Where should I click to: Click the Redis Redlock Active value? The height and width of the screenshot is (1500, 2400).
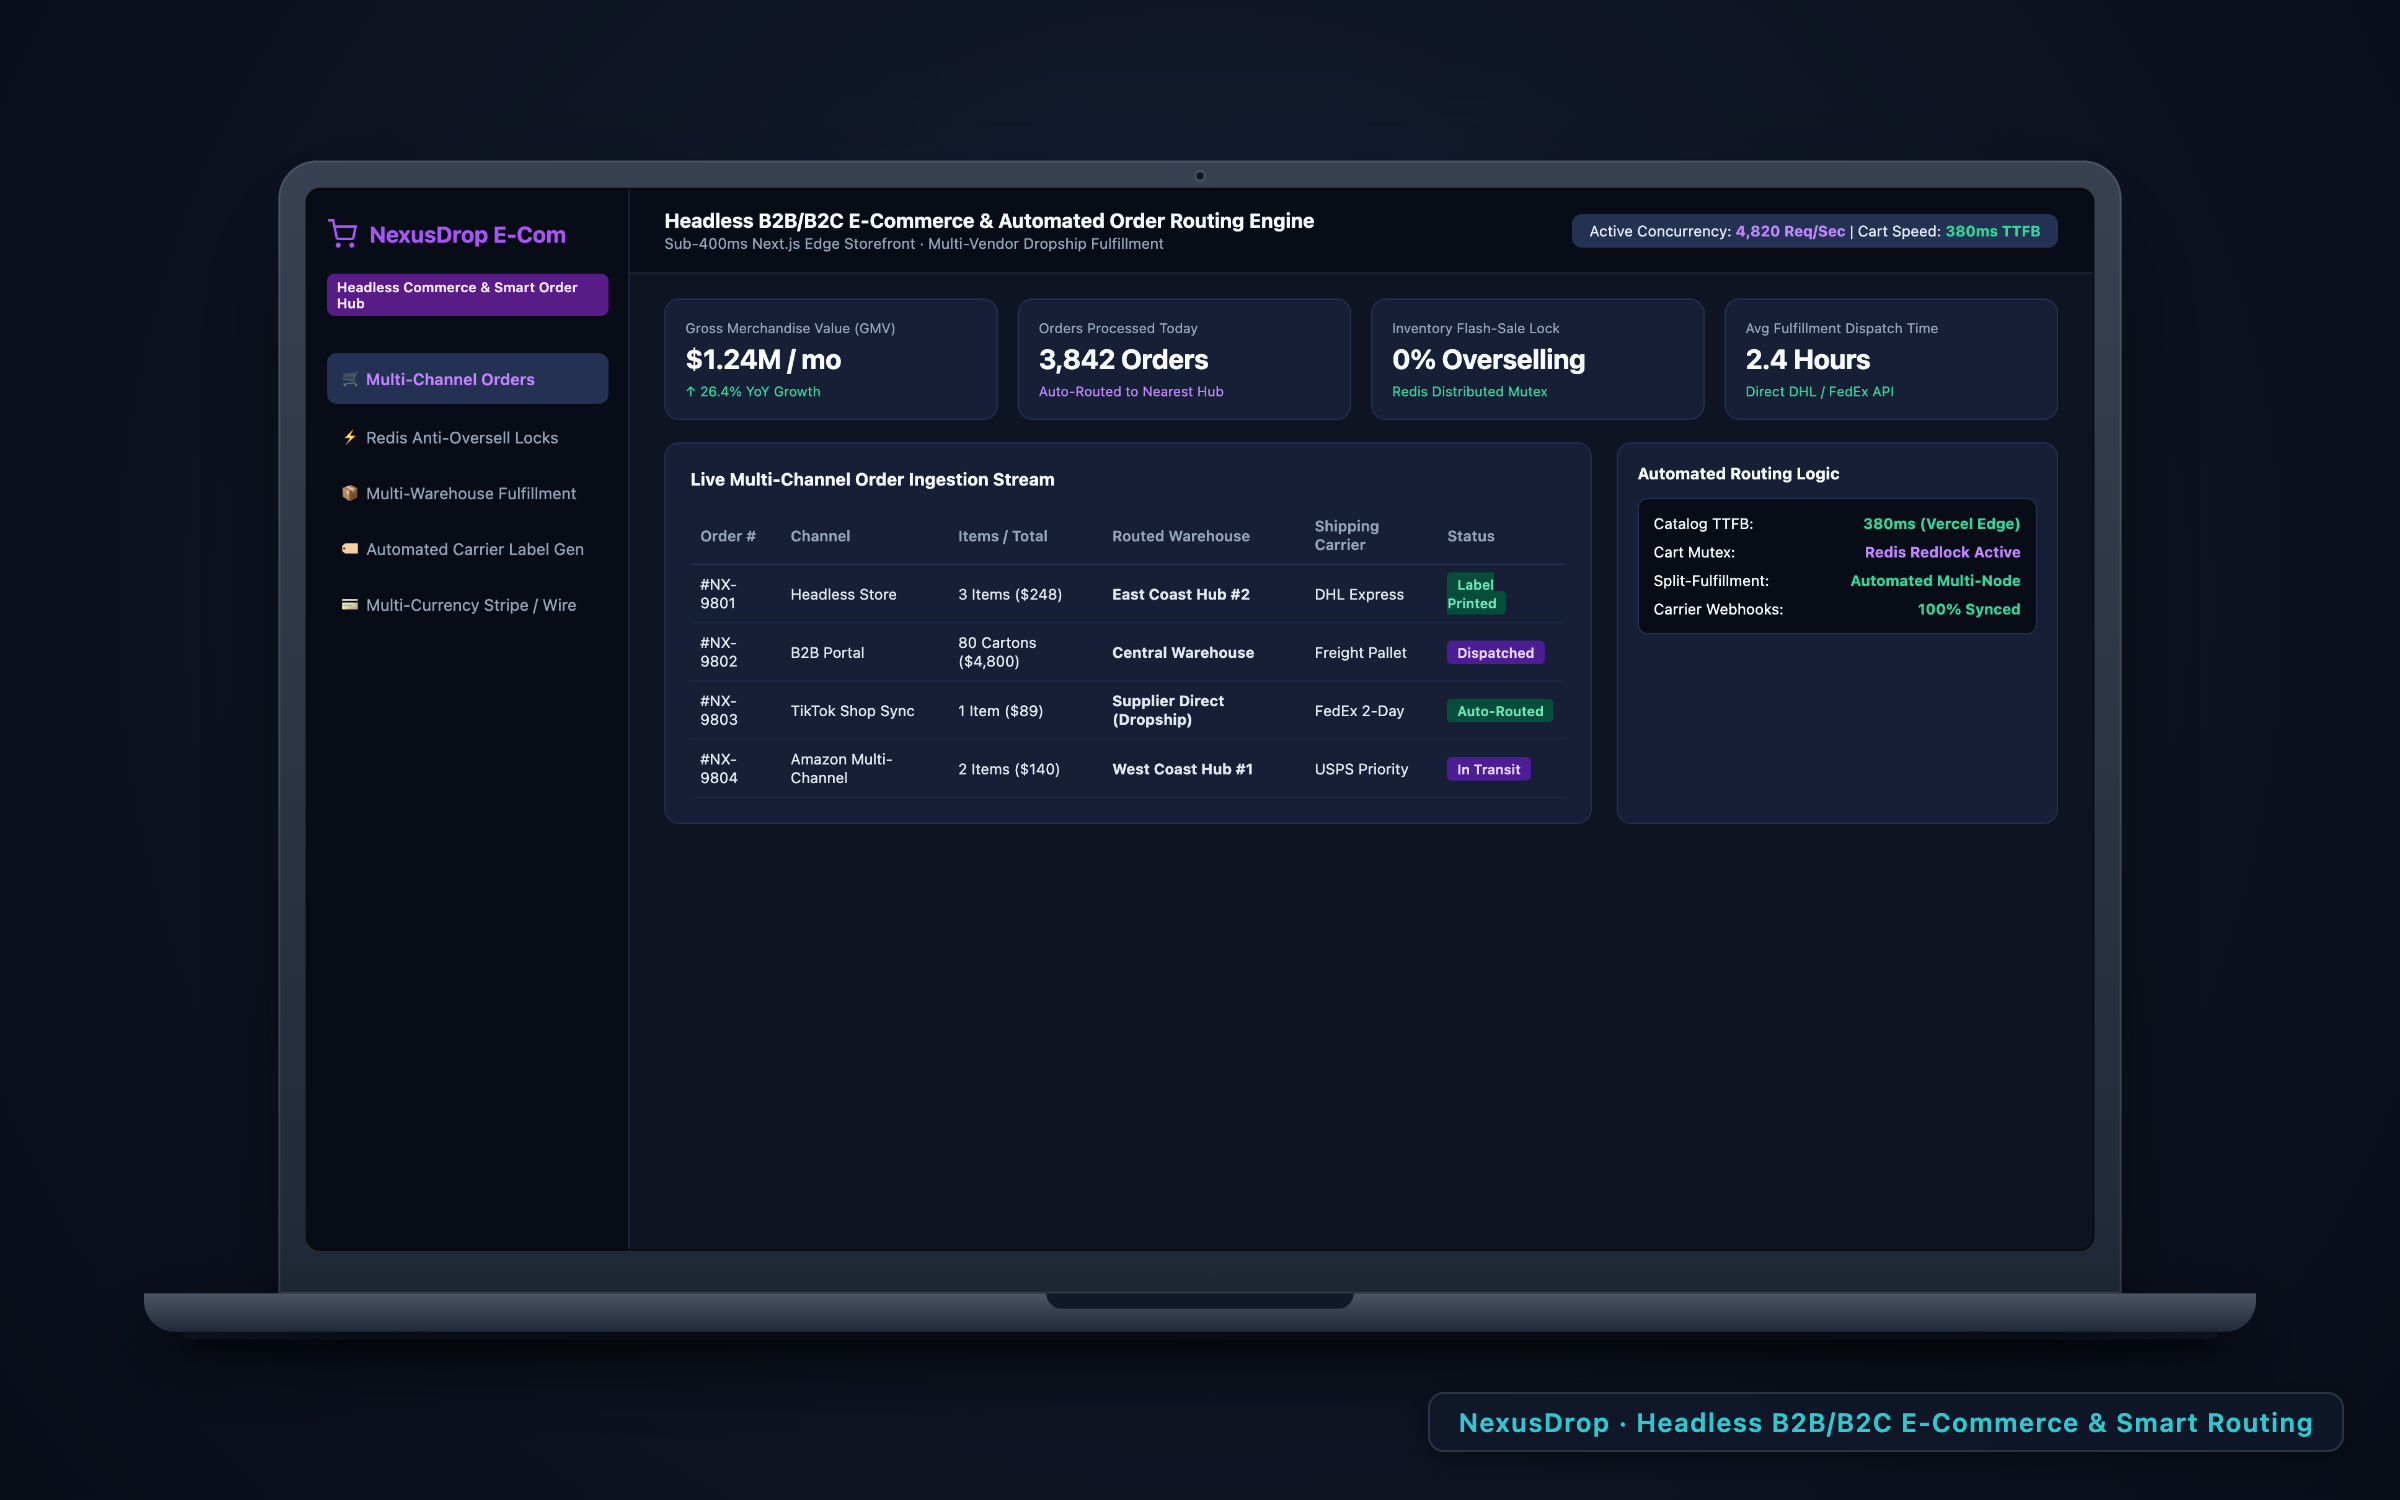[1942, 552]
